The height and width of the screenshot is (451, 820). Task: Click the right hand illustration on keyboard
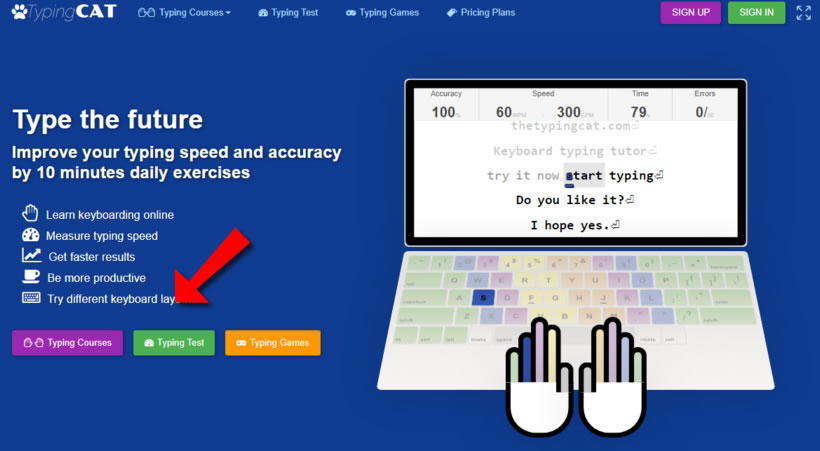pyautogui.click(x=613, y=377)
